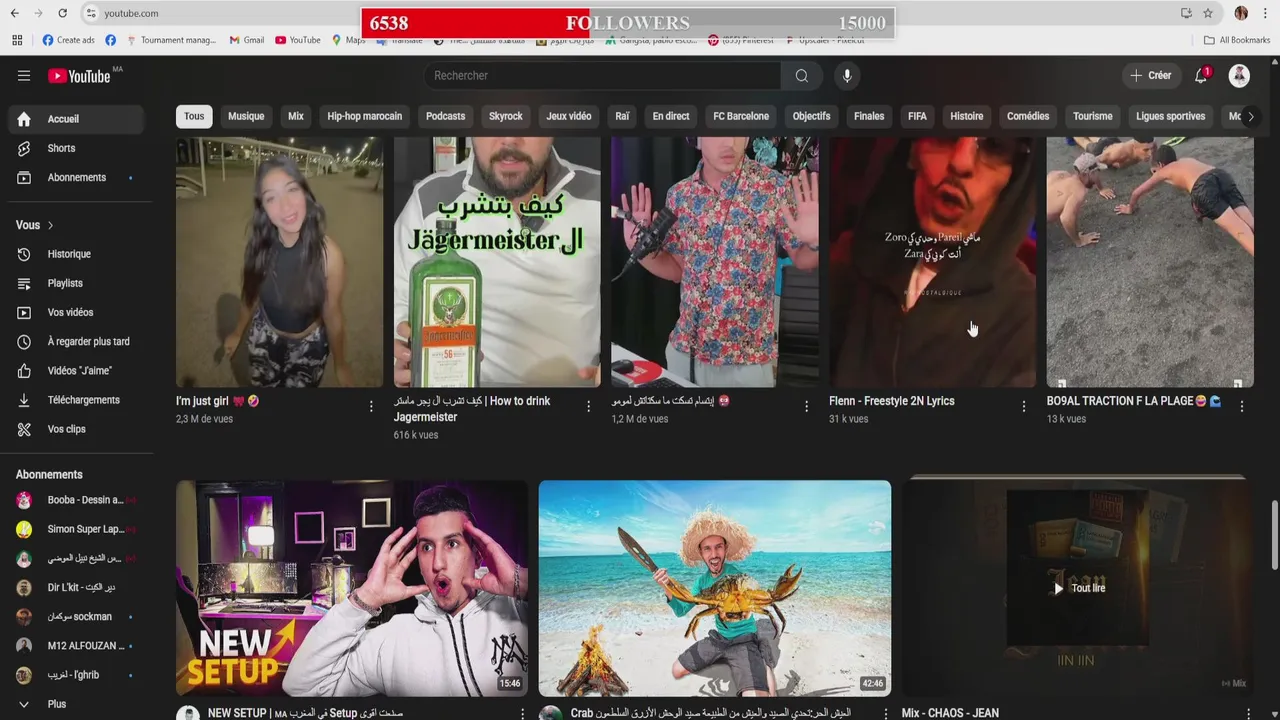Open Playlists in sidebar
This screenshot has width=1280, height=720.
tap(76, 283)
